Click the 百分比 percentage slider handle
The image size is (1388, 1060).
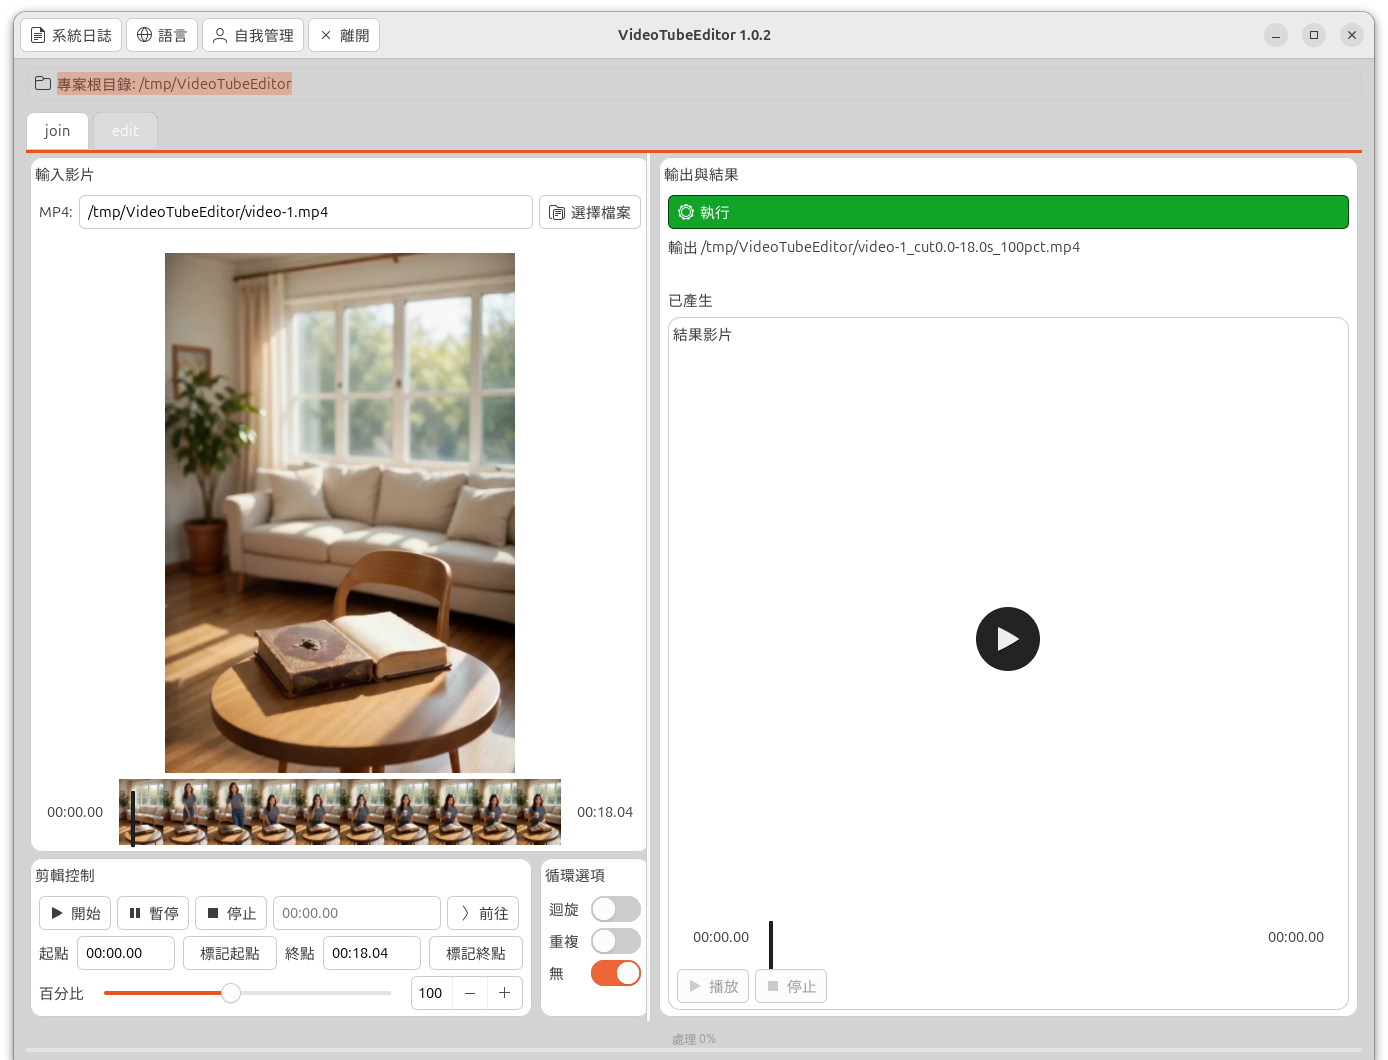tap(231, 993)
